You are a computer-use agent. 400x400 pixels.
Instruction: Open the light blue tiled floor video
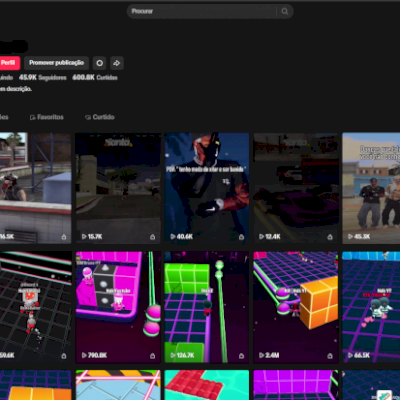[118, 385]
